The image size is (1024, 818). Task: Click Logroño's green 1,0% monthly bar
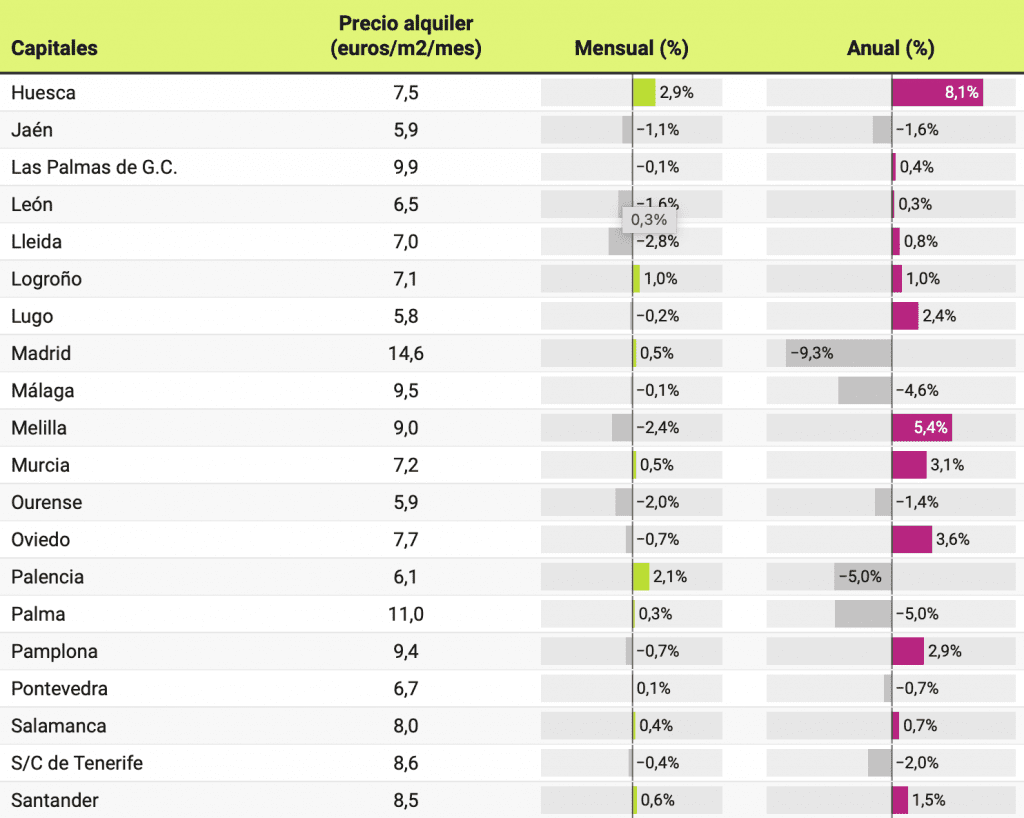point(636,279)
